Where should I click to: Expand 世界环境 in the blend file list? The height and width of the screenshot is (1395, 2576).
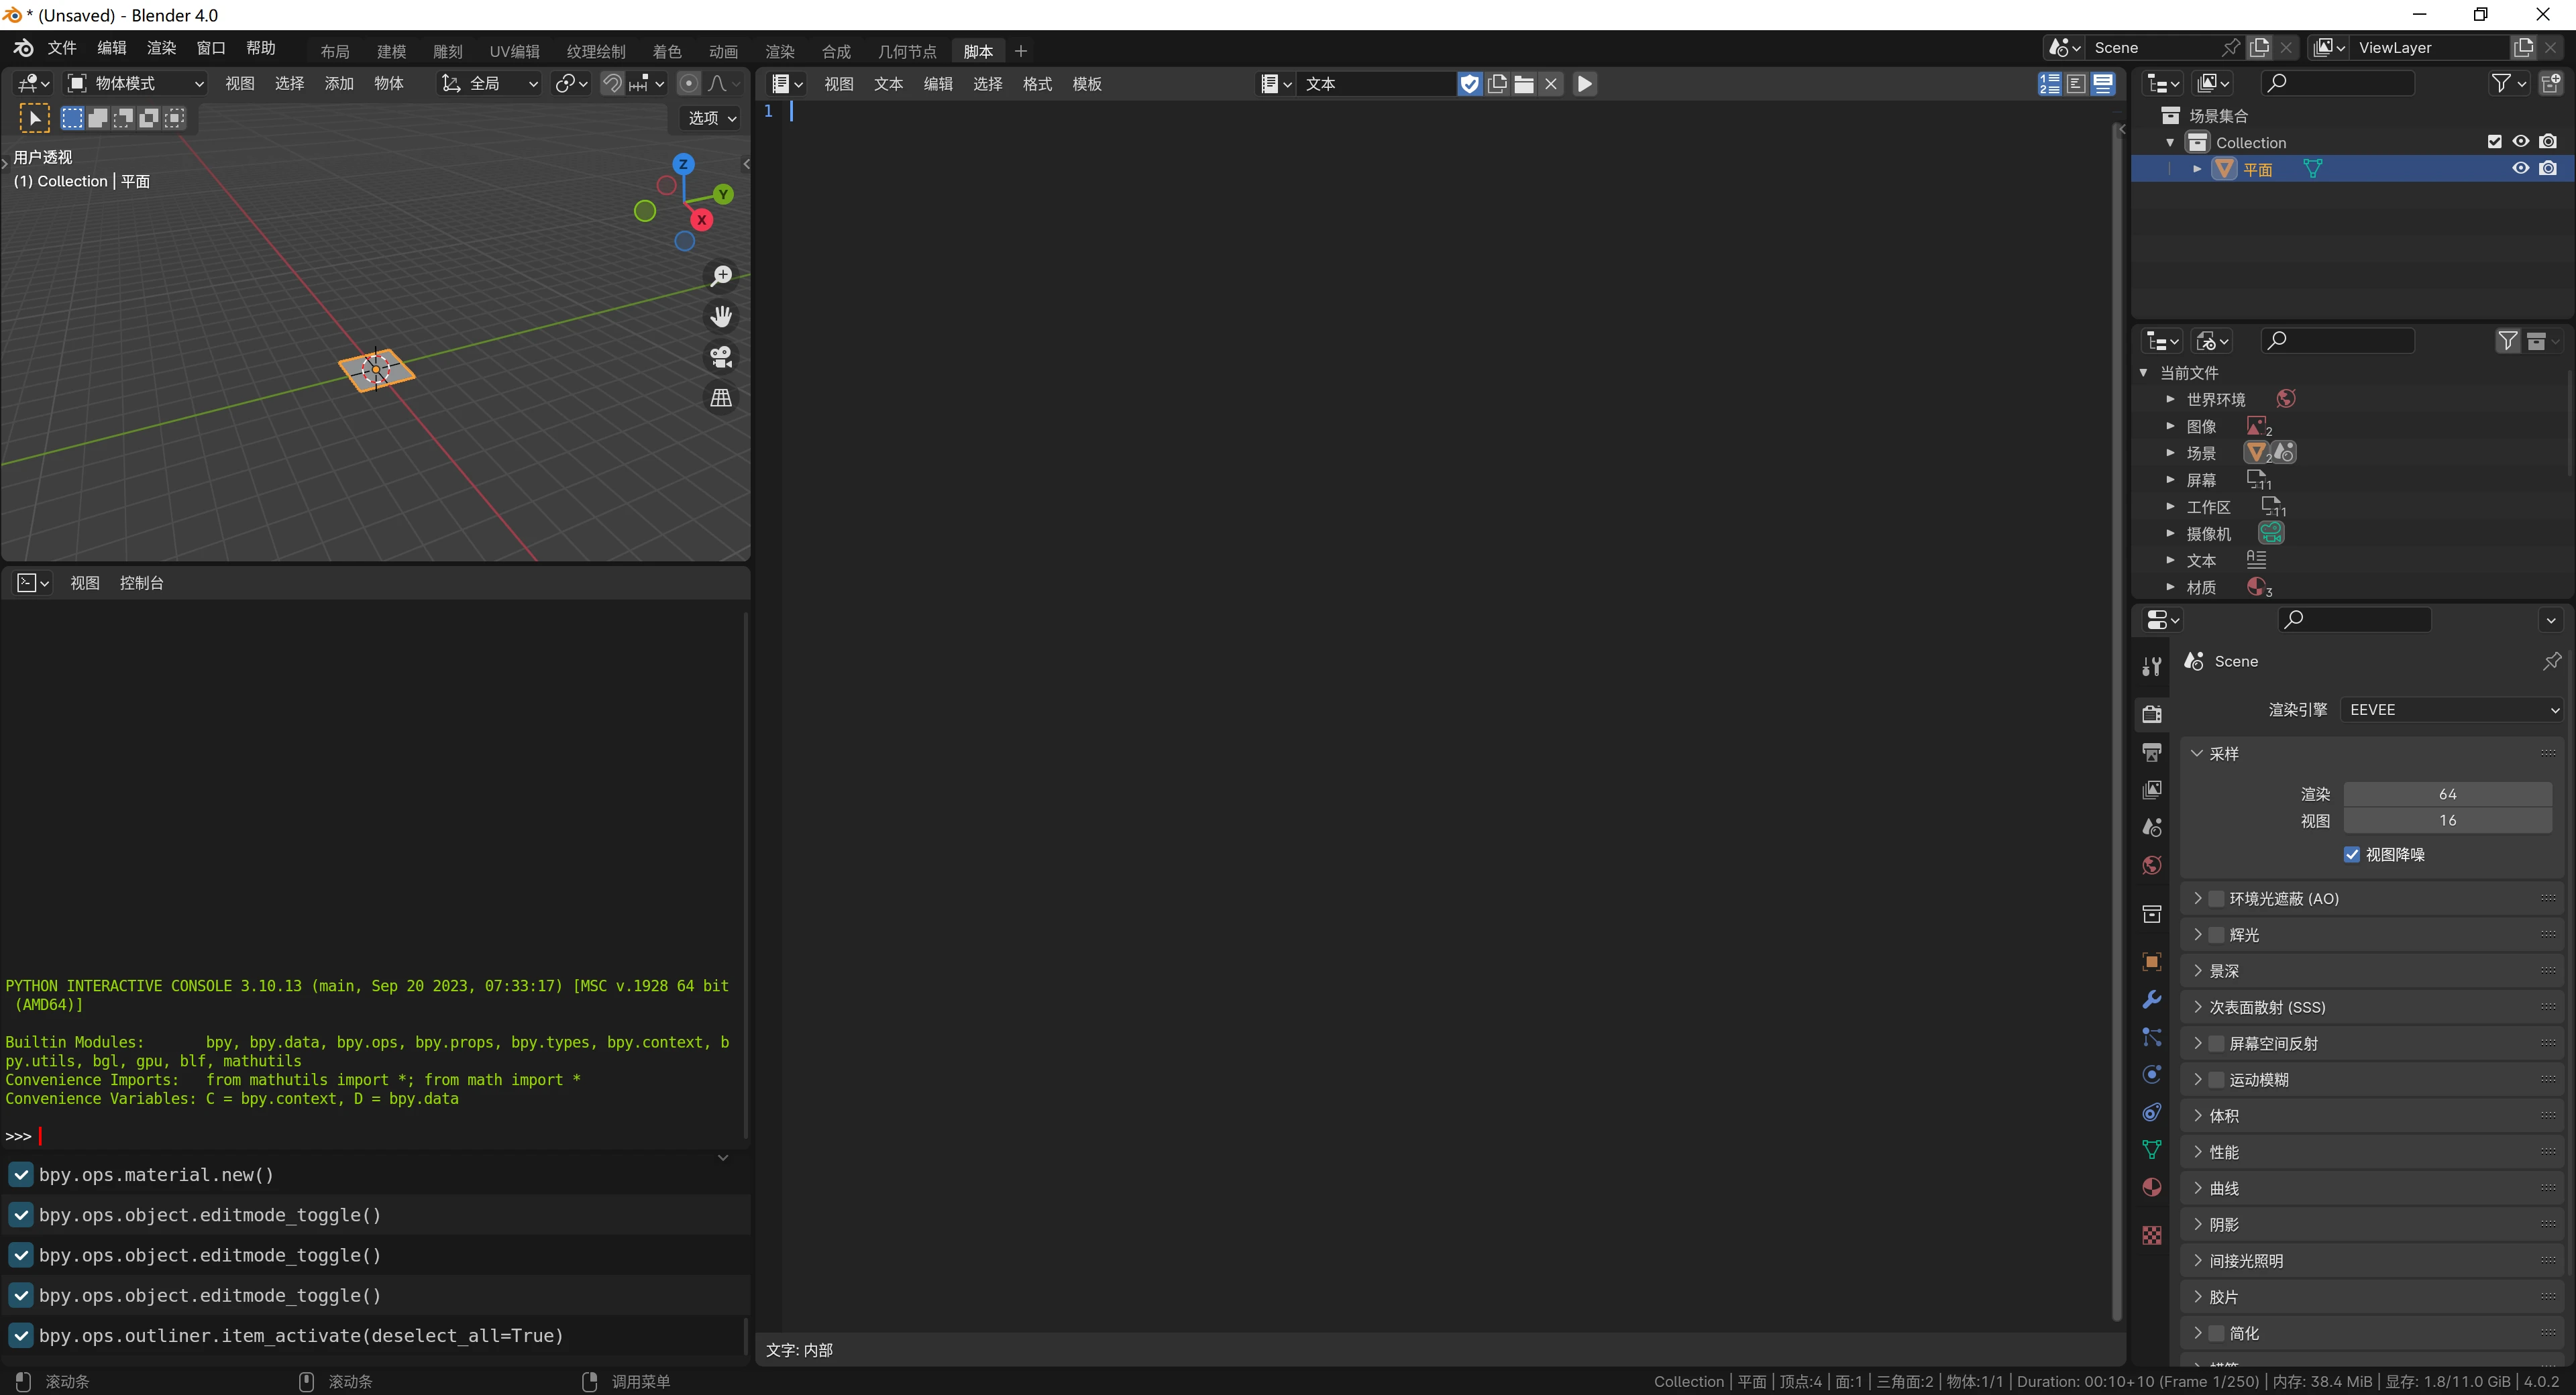point(2171,398)
